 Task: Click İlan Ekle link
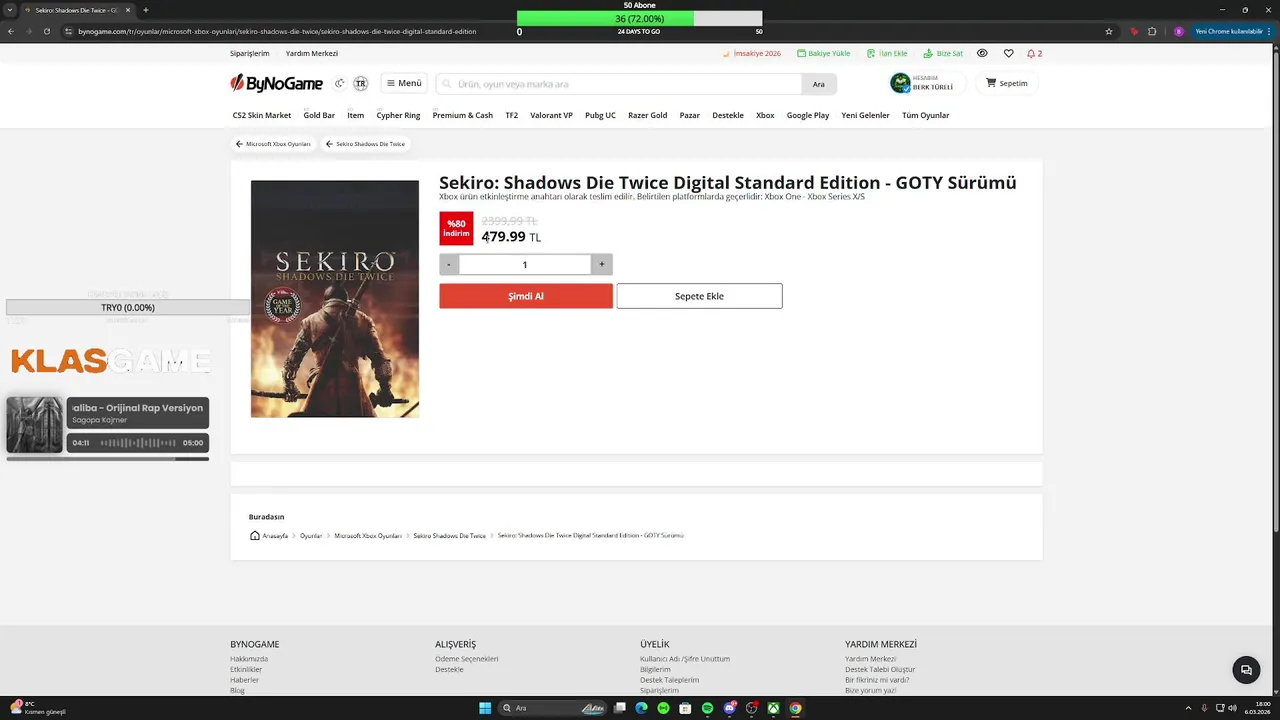[x=887, y=53]
